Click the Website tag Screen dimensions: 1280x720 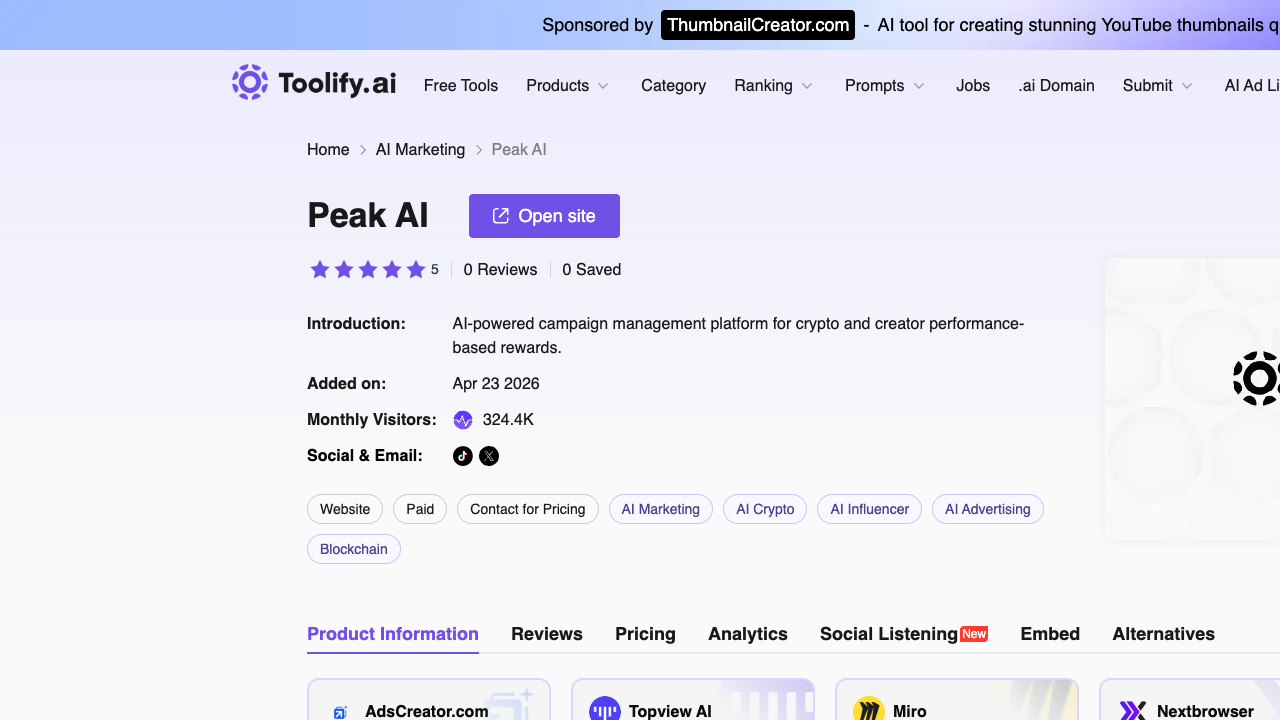345,509
